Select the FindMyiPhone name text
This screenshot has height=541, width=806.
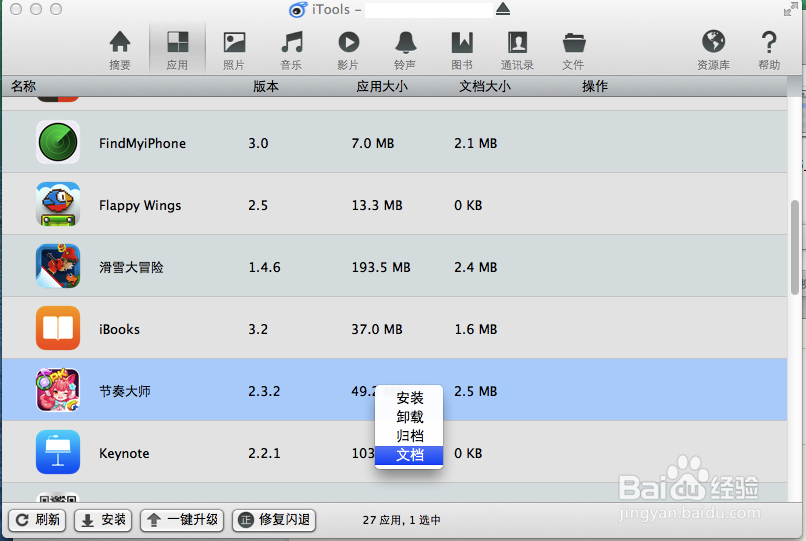tap(142, 143)
